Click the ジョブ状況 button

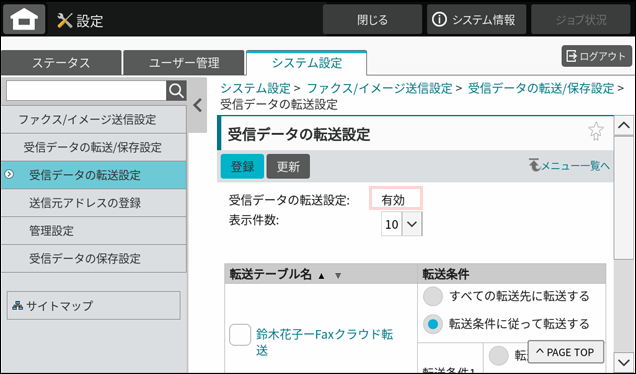[580, 19]
